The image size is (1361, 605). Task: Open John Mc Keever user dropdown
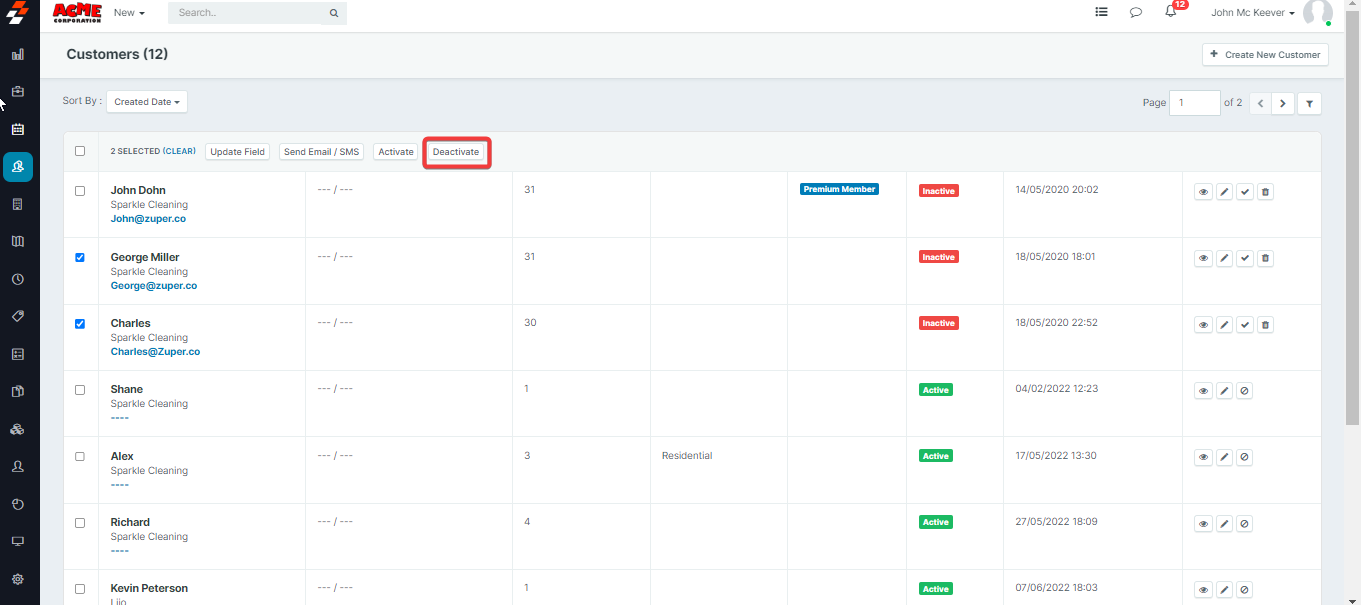pyautogui.click(x=1253, y=13)
